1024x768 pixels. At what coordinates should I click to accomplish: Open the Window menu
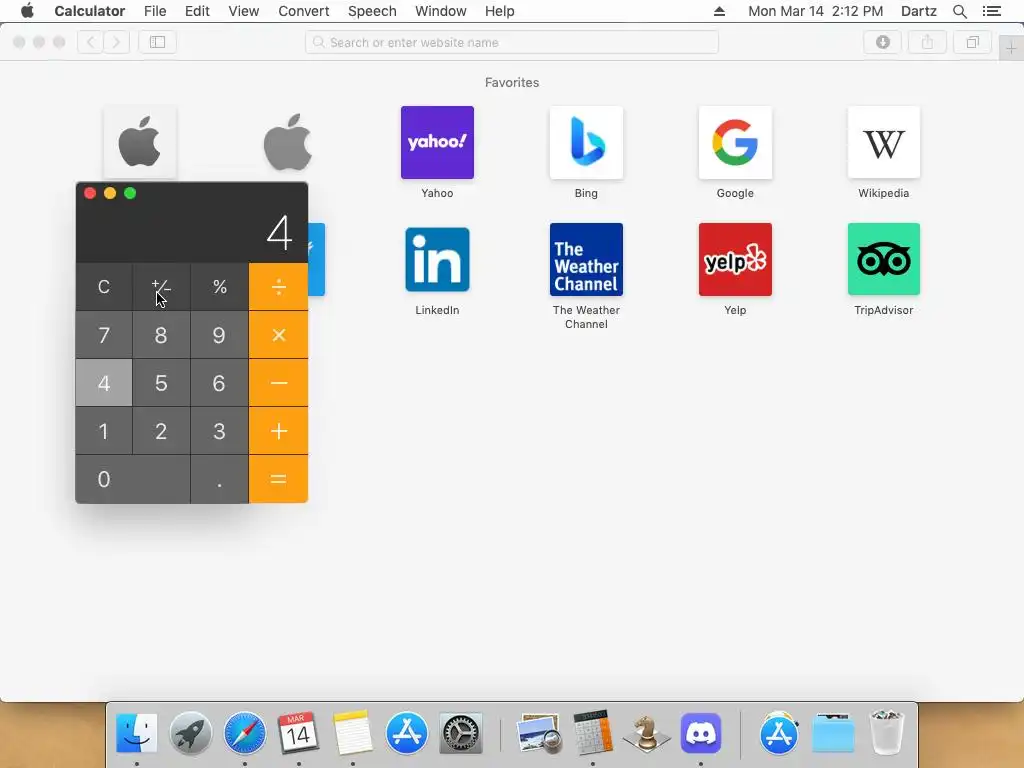tap(441, 11)
